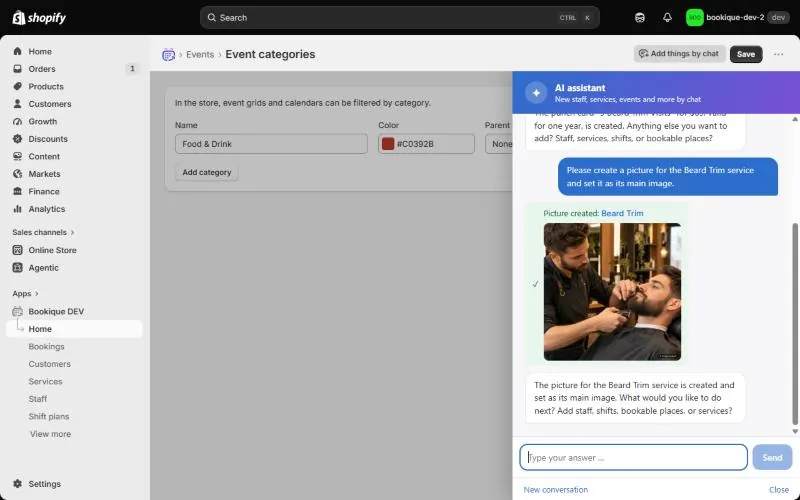Open store menu bookique-dev-2
The width and height of the screenshot is (800, 500).
click(x=737, y=17)
